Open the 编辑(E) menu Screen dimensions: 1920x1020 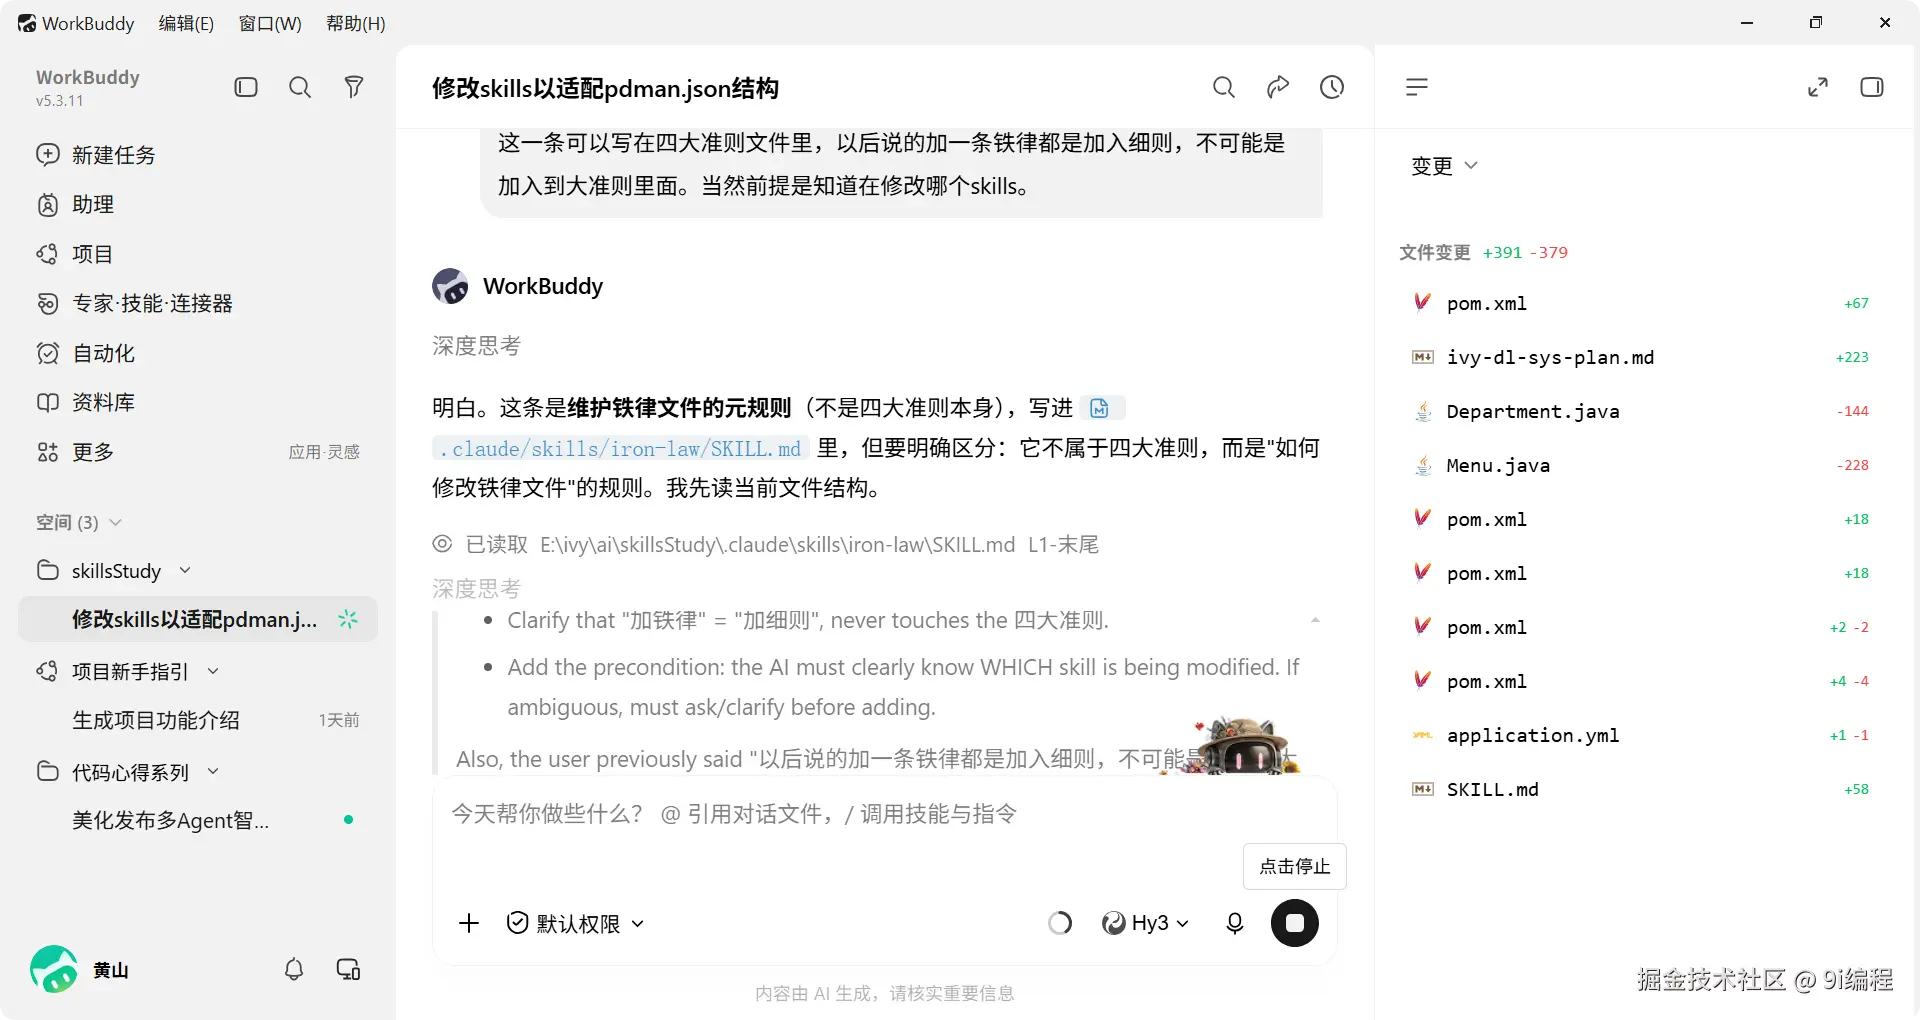coord(186,23)
